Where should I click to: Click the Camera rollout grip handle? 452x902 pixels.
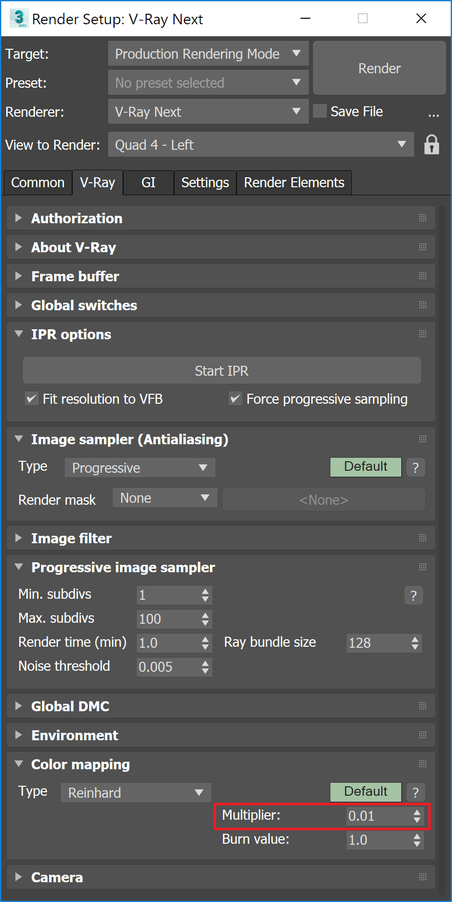(423, 877)
